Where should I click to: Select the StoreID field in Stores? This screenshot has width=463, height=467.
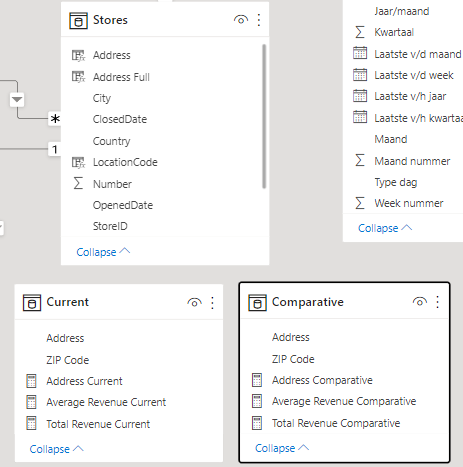point(110,226)
